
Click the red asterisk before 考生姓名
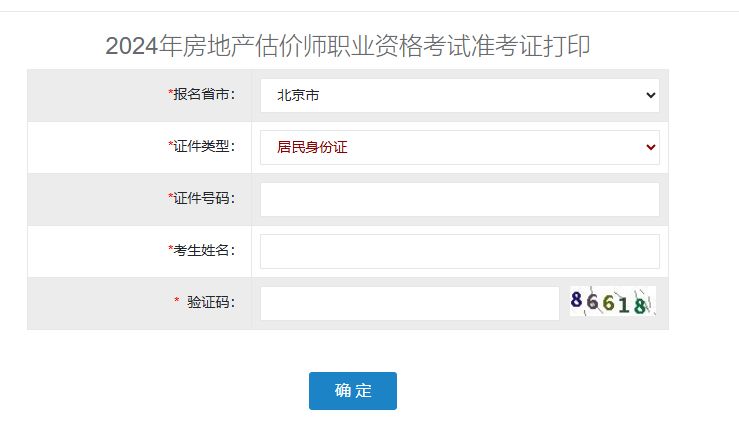click(x=171, y=248)
